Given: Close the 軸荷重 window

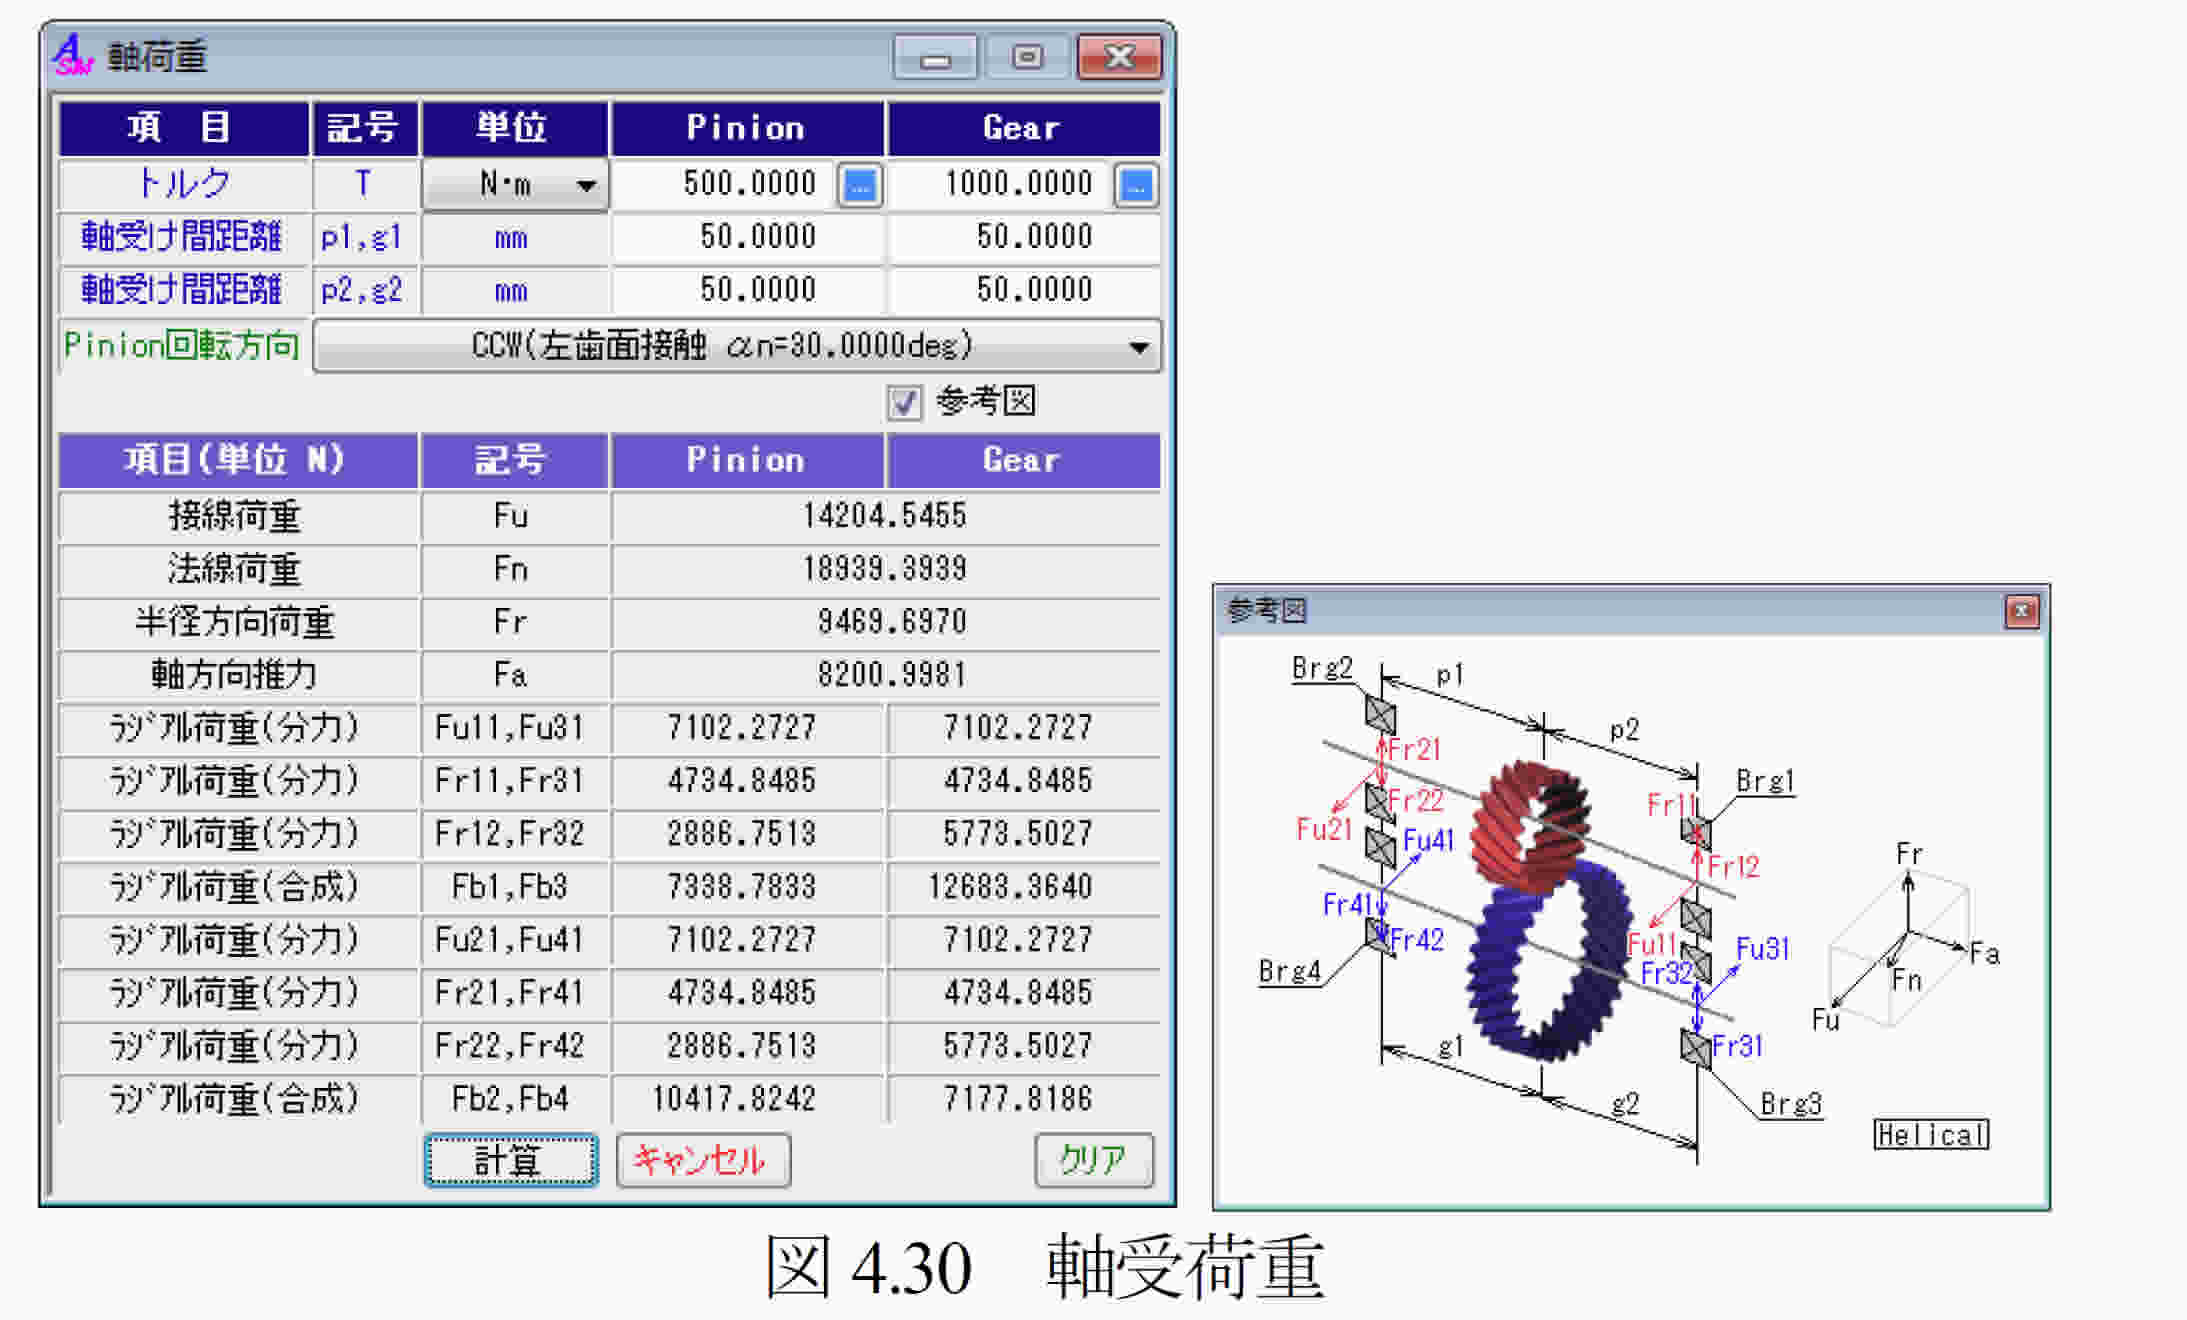Looking at the screenshot, I should coord(1119,57).
